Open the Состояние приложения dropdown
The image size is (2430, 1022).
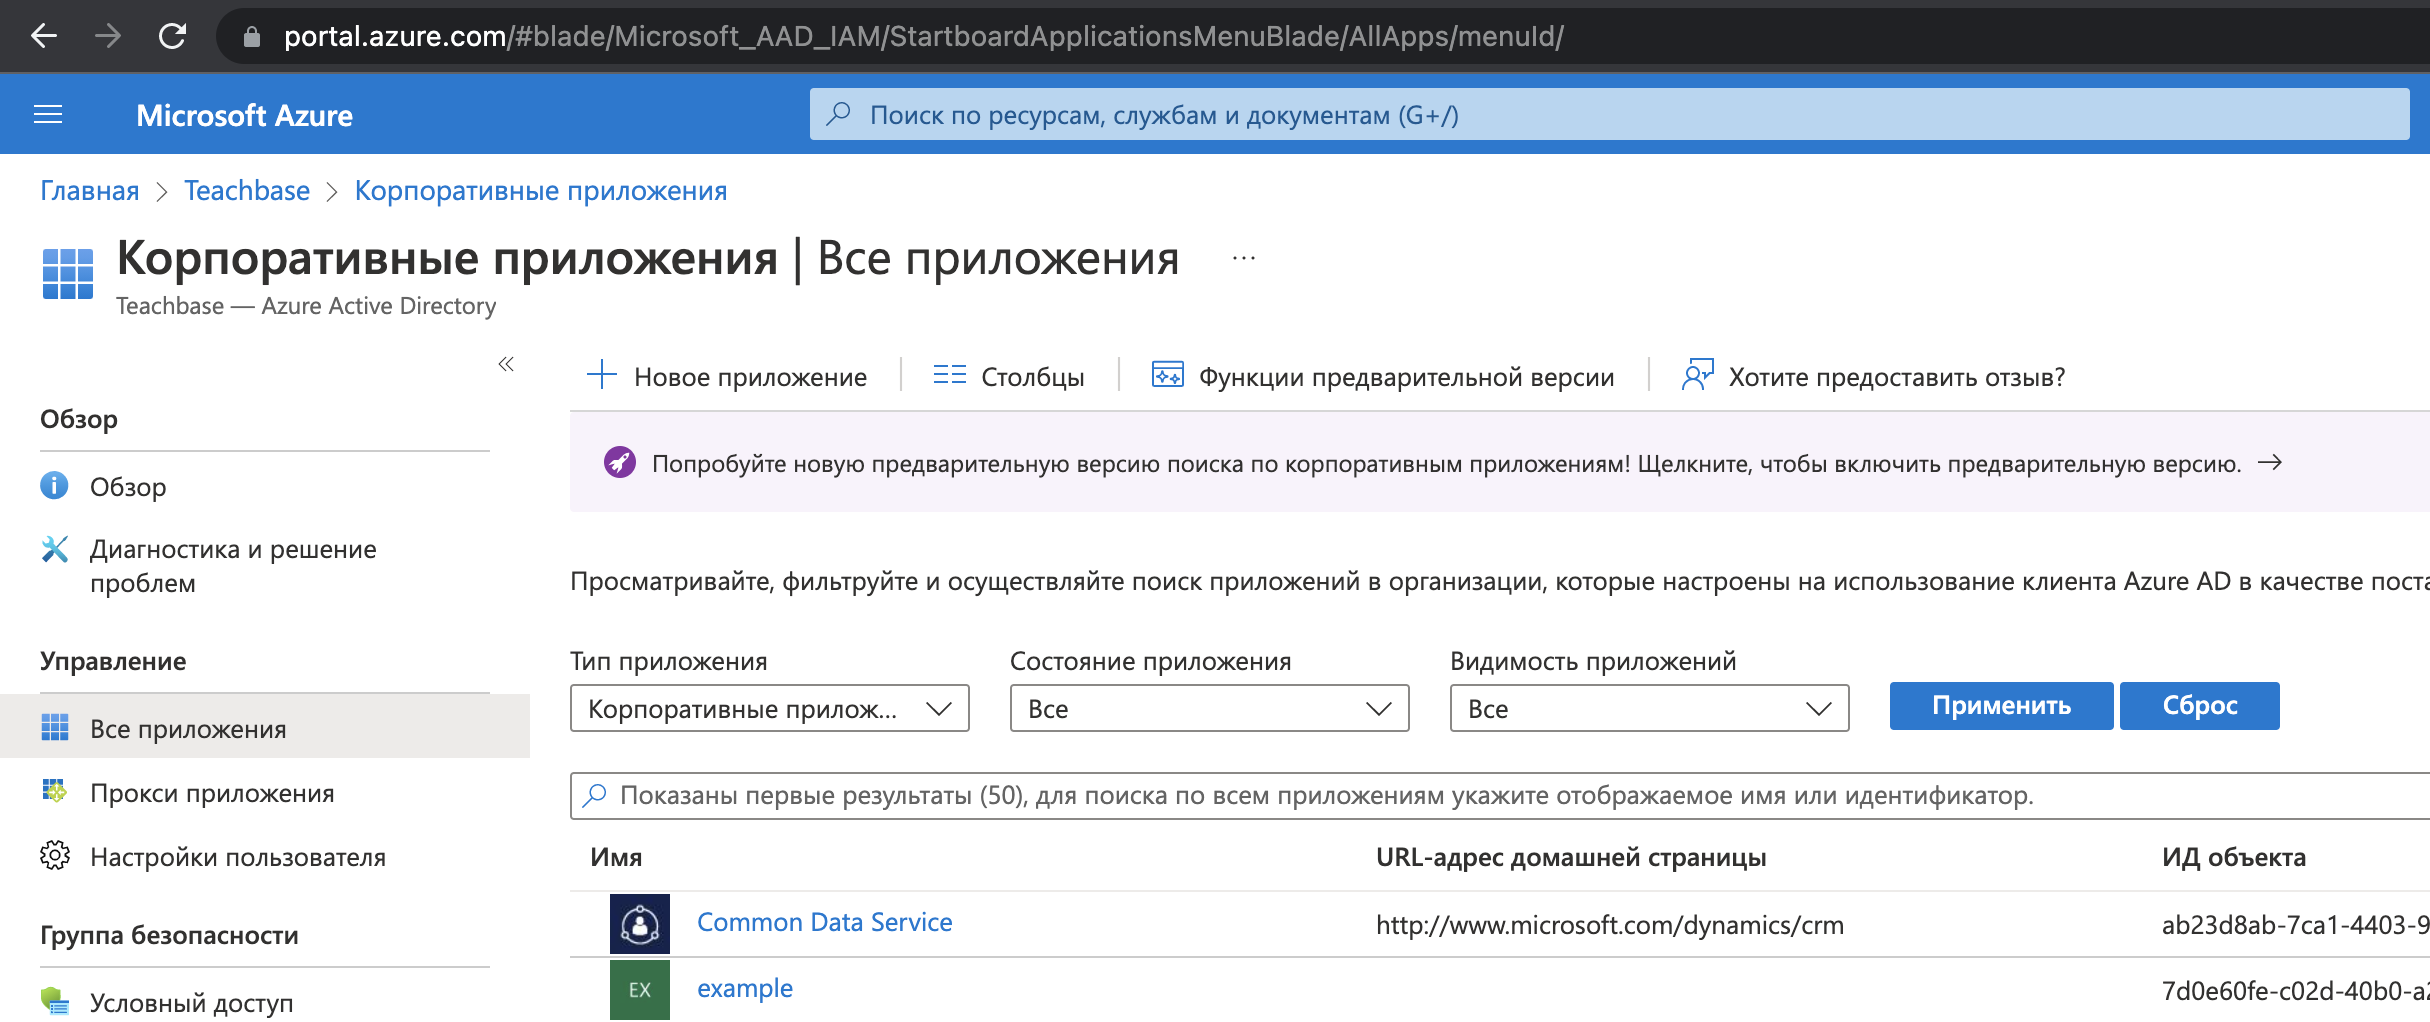(1210, 708)
